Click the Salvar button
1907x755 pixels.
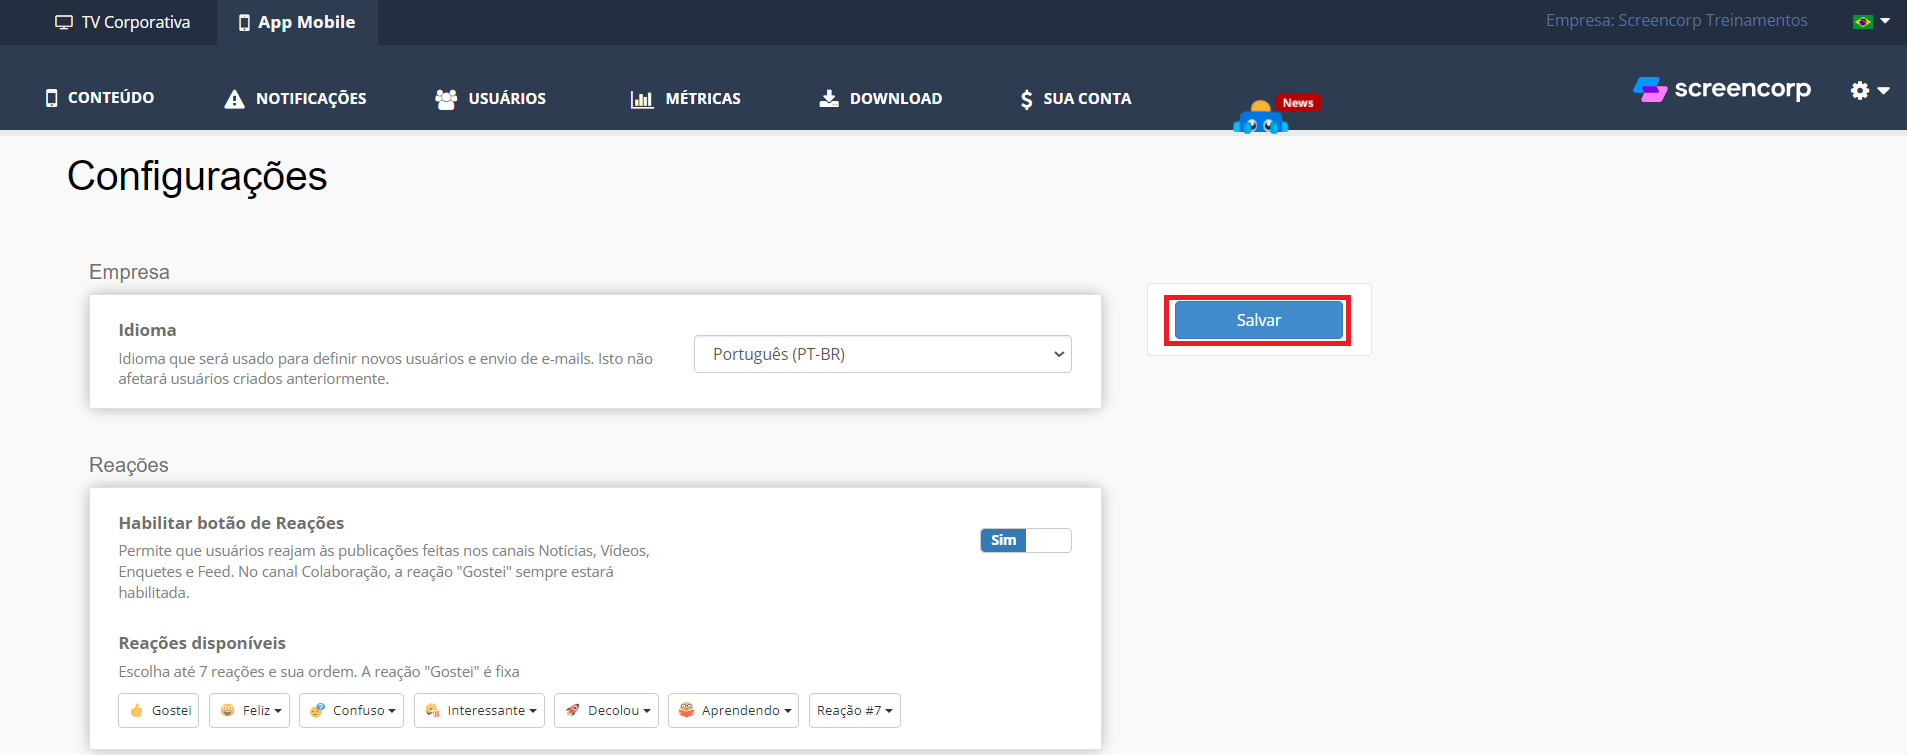[x=1258, y=320]
